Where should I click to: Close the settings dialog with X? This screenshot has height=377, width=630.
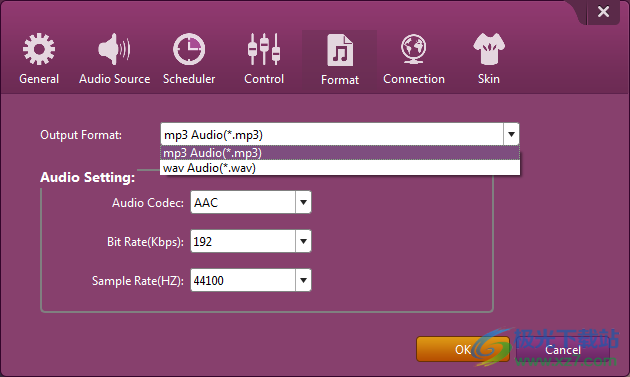pyautogui.click(x=603, y=12)
